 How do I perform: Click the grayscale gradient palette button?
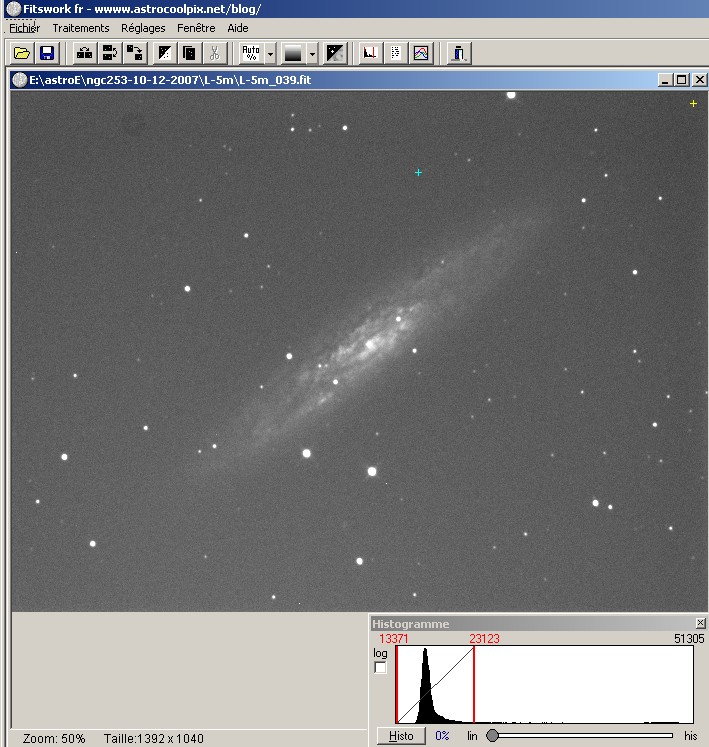pos(293,53)
